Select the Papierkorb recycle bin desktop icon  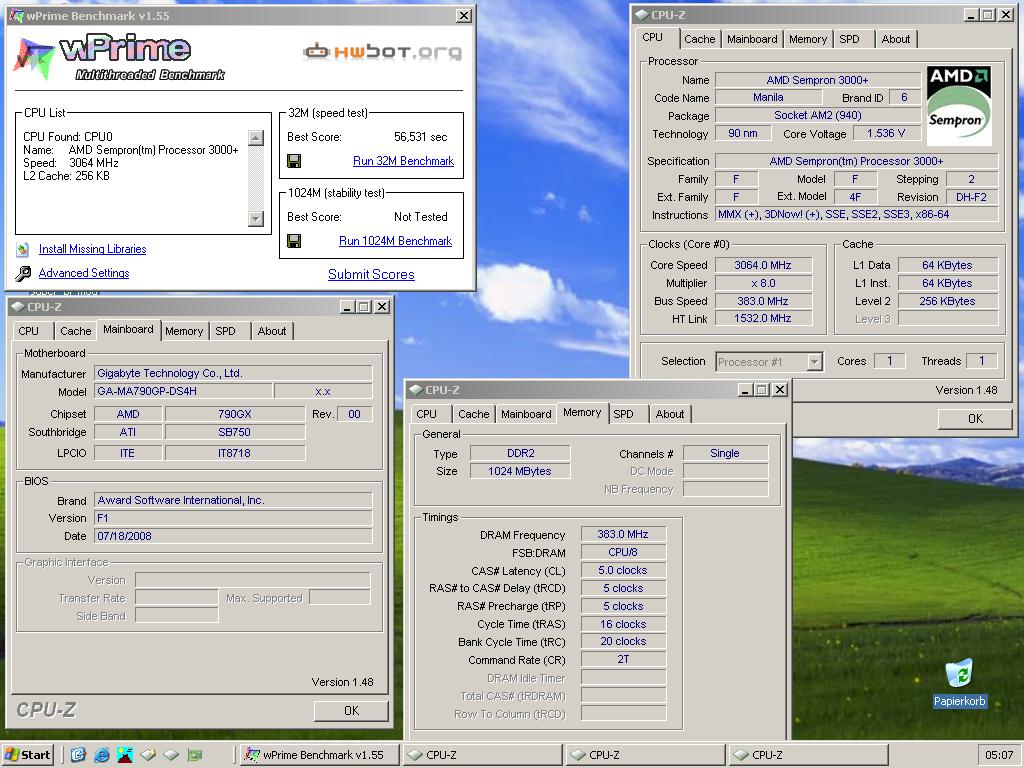click(959, 683)
